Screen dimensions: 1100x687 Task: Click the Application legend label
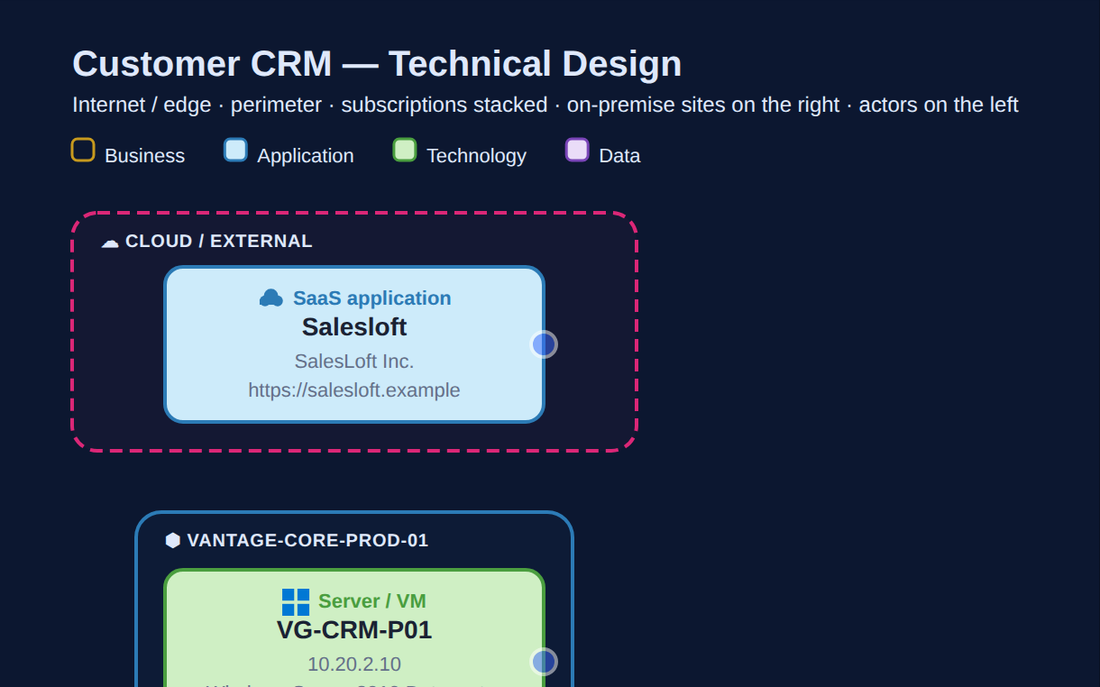pos(305,156)
